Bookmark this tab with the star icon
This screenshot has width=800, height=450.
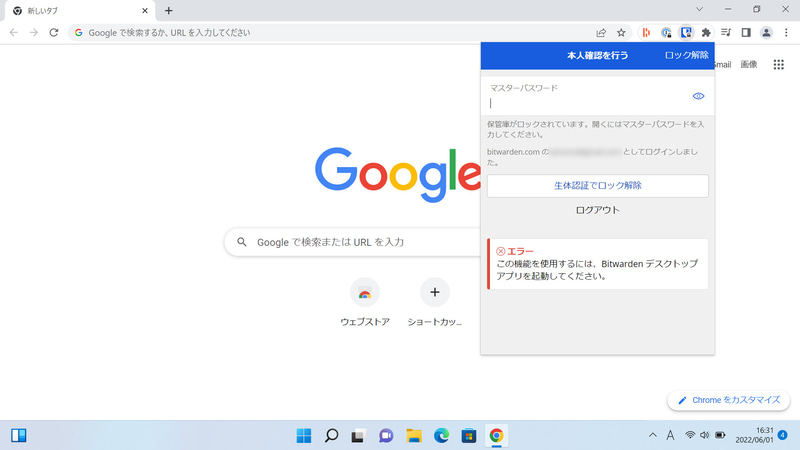[621, 33]
